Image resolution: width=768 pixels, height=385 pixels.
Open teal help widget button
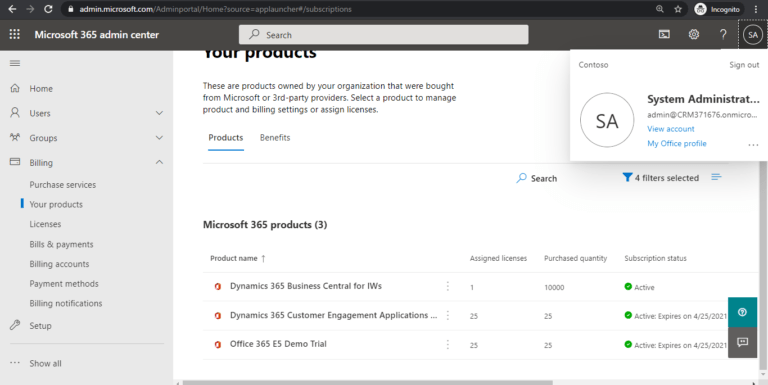pyautogui.click(x=743, y=312)
